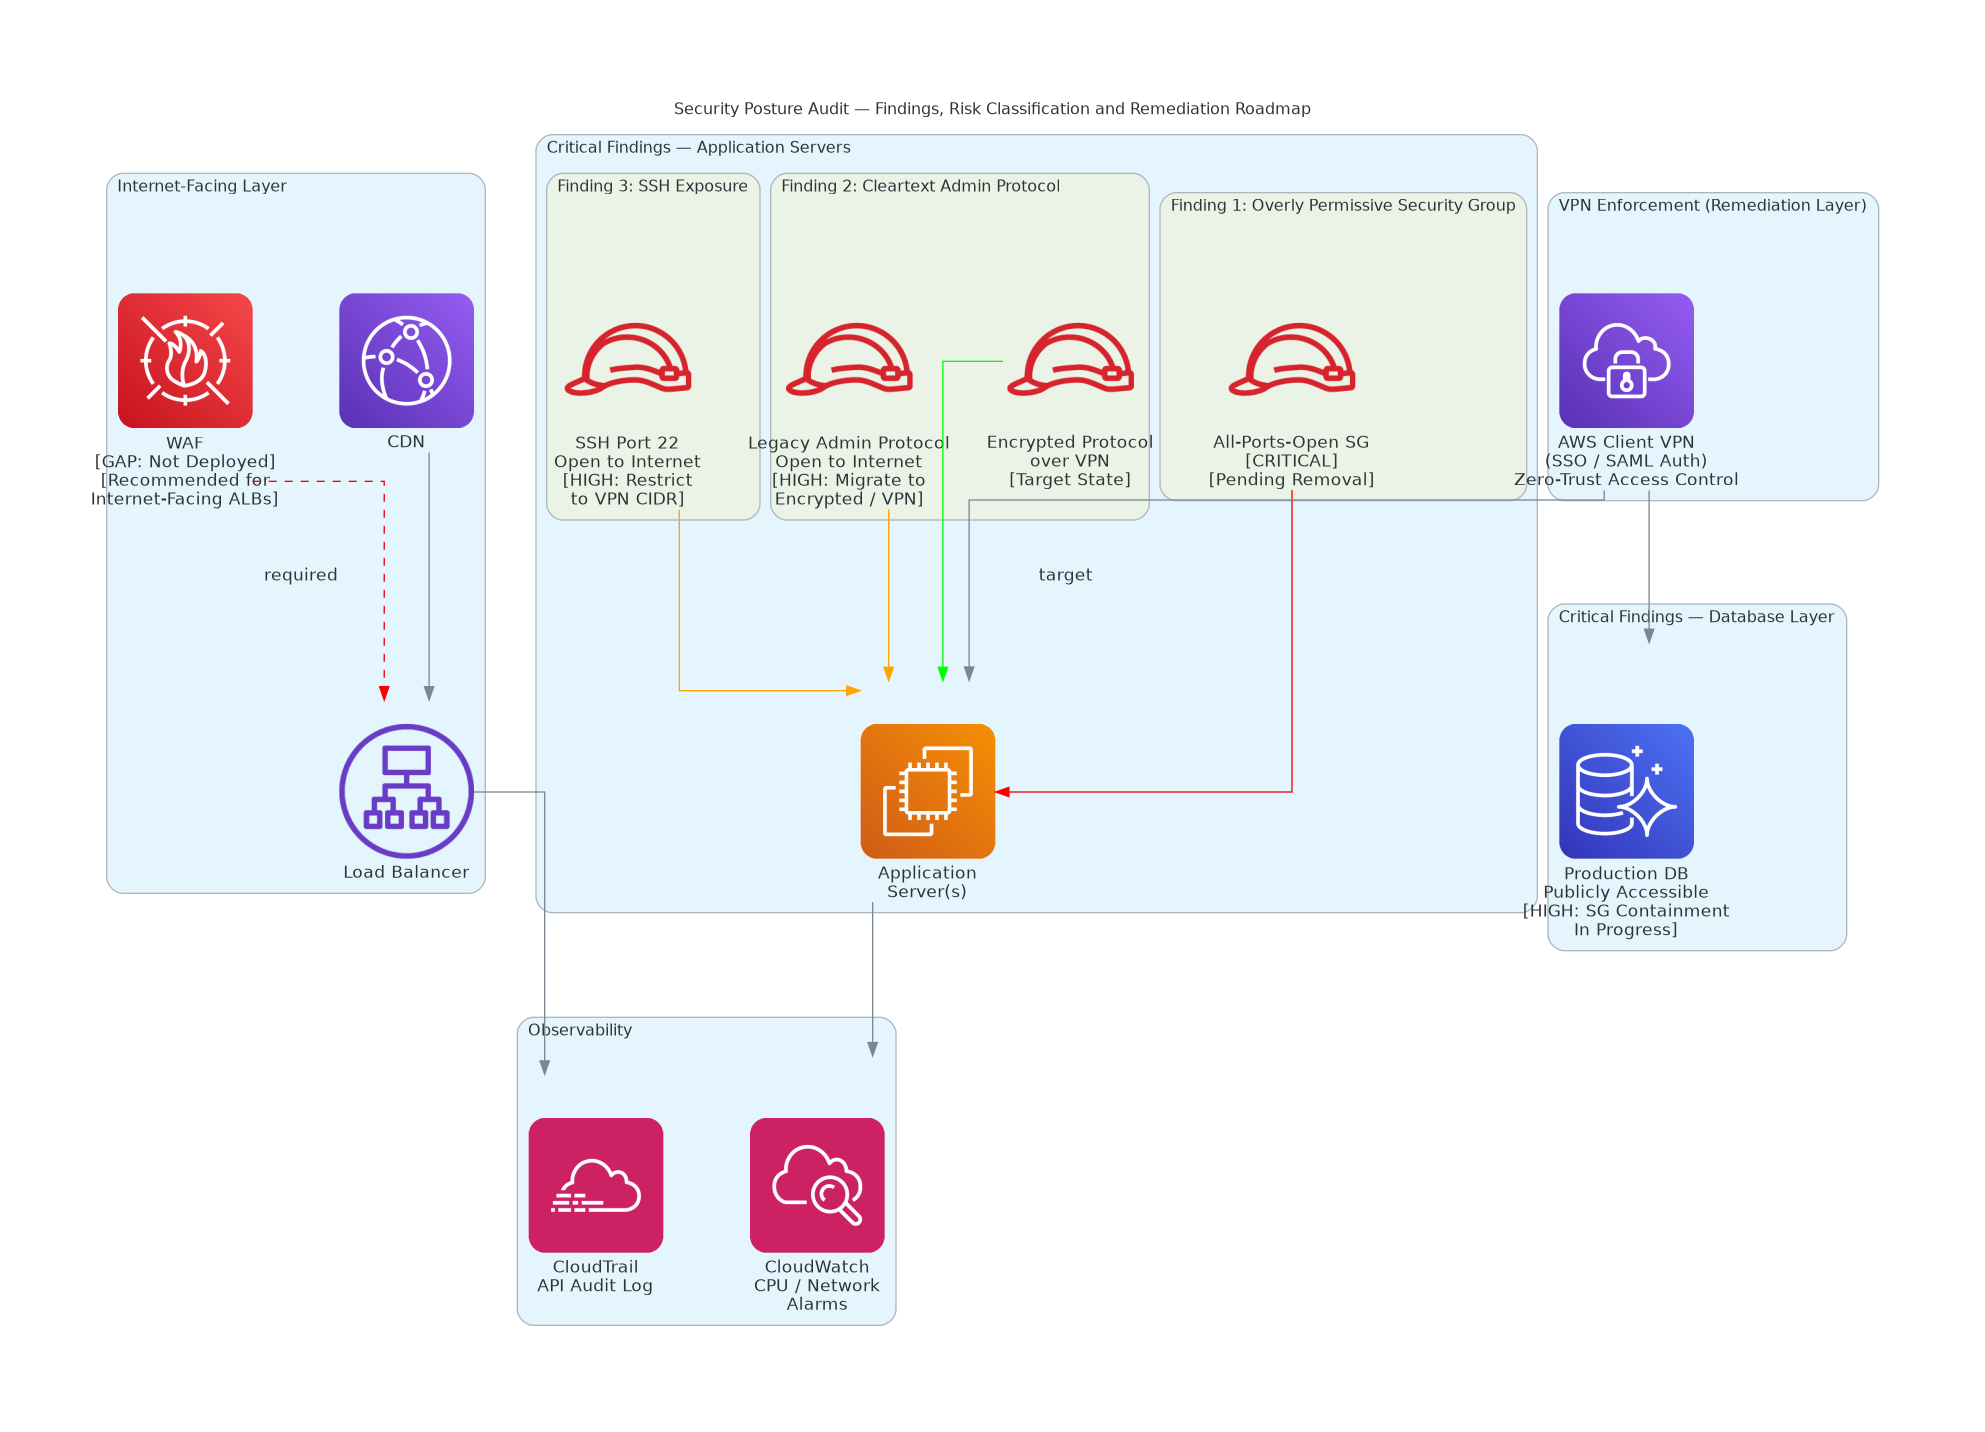
Task: Click the orange Application Server(s) icon
Action: pyautogui.click(x=928, y=791)
